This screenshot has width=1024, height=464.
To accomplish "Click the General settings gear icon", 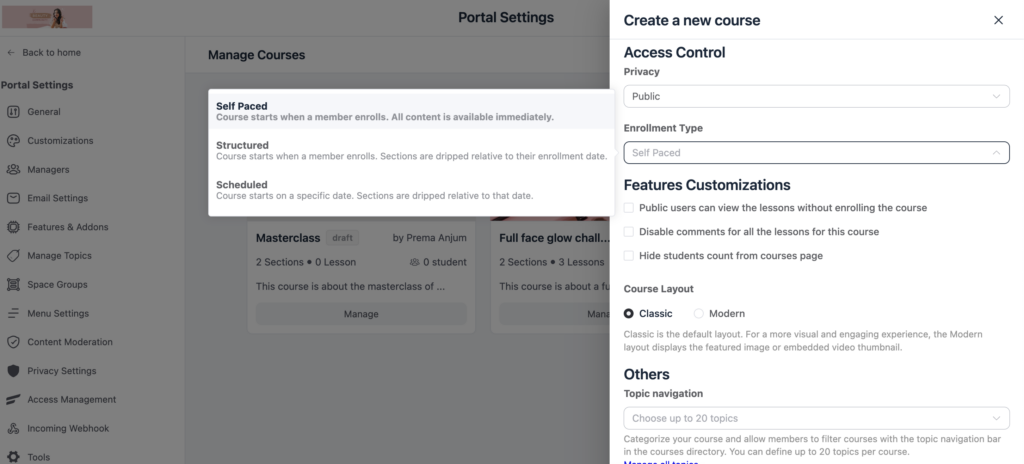I will pos(13,112).
